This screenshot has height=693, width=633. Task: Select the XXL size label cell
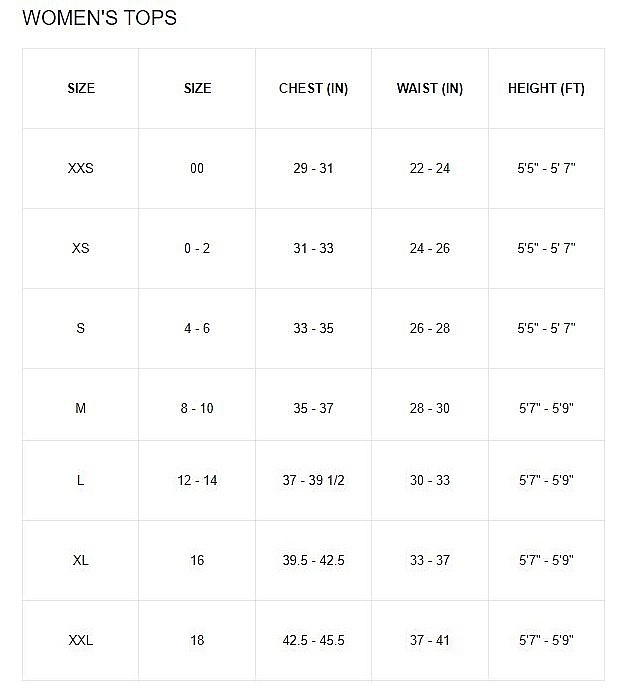click(x=81, y=640)
